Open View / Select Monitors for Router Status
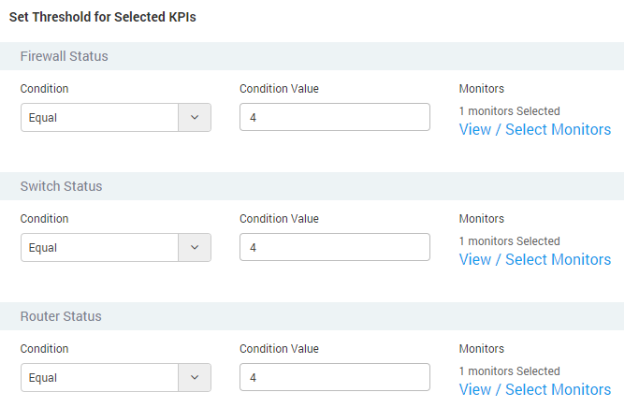The width and height of the screenshot is (624, 401). pos(535,389)
